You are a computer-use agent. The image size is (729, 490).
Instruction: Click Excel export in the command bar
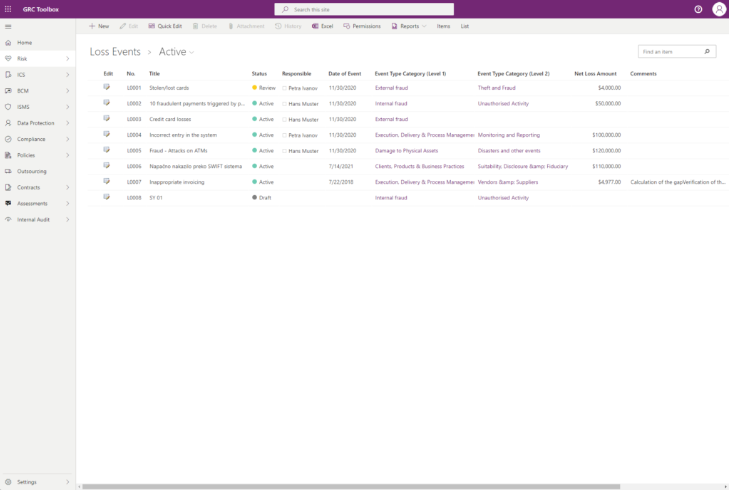[322, 26]
